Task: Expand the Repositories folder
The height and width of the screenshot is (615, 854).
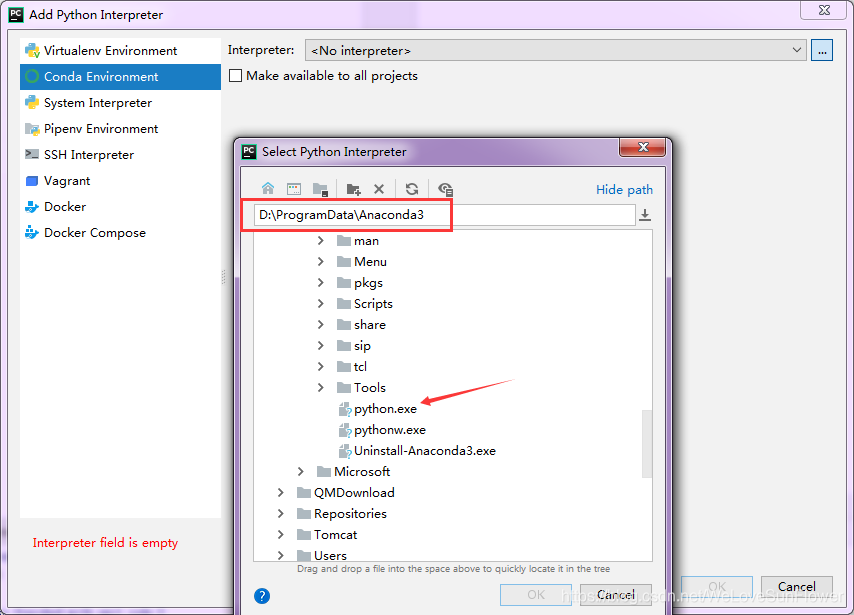Action: click(280, 514)
